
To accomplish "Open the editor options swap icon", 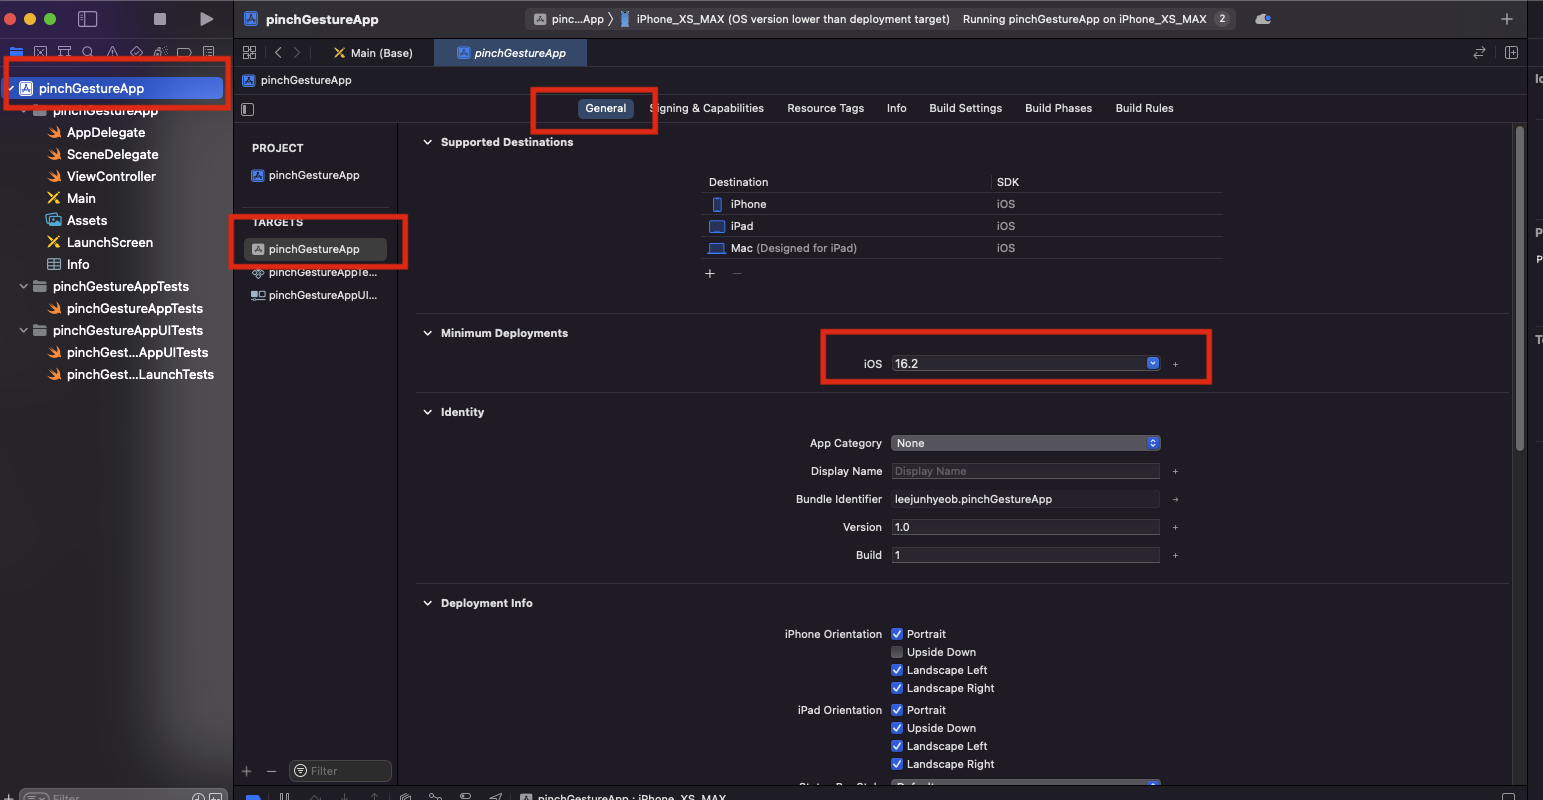I will (1480, 53).
